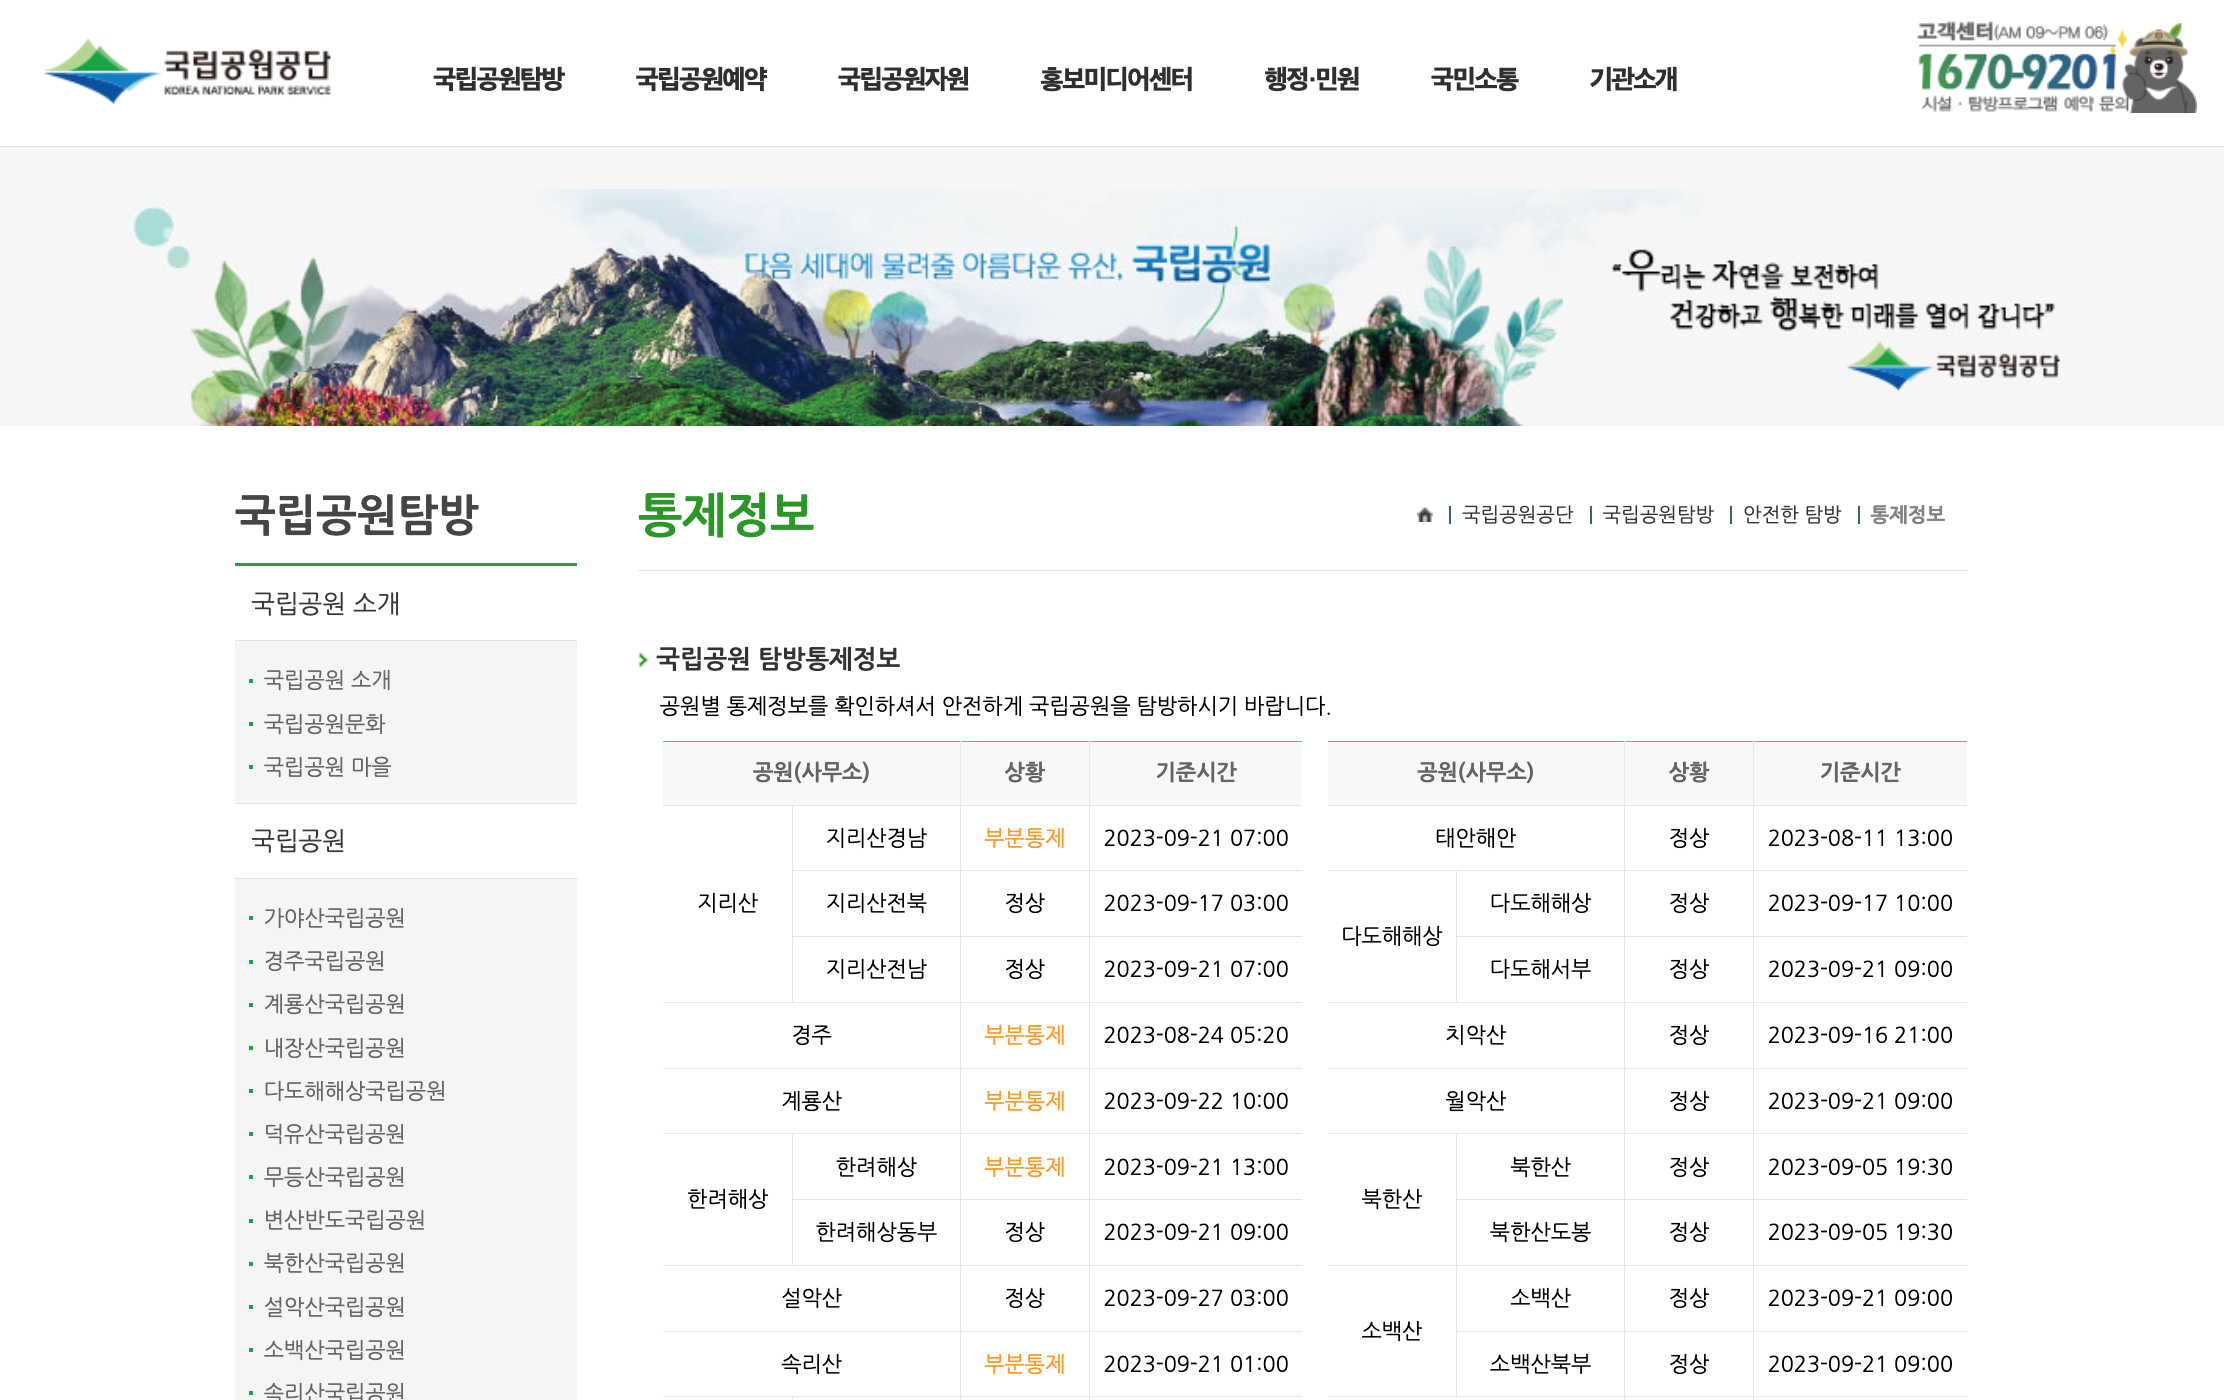The height and width of the screenshot is (1400, 2224).
Task: Open 북한산국립공원 in sidebar list
Action: (334, 1263)
